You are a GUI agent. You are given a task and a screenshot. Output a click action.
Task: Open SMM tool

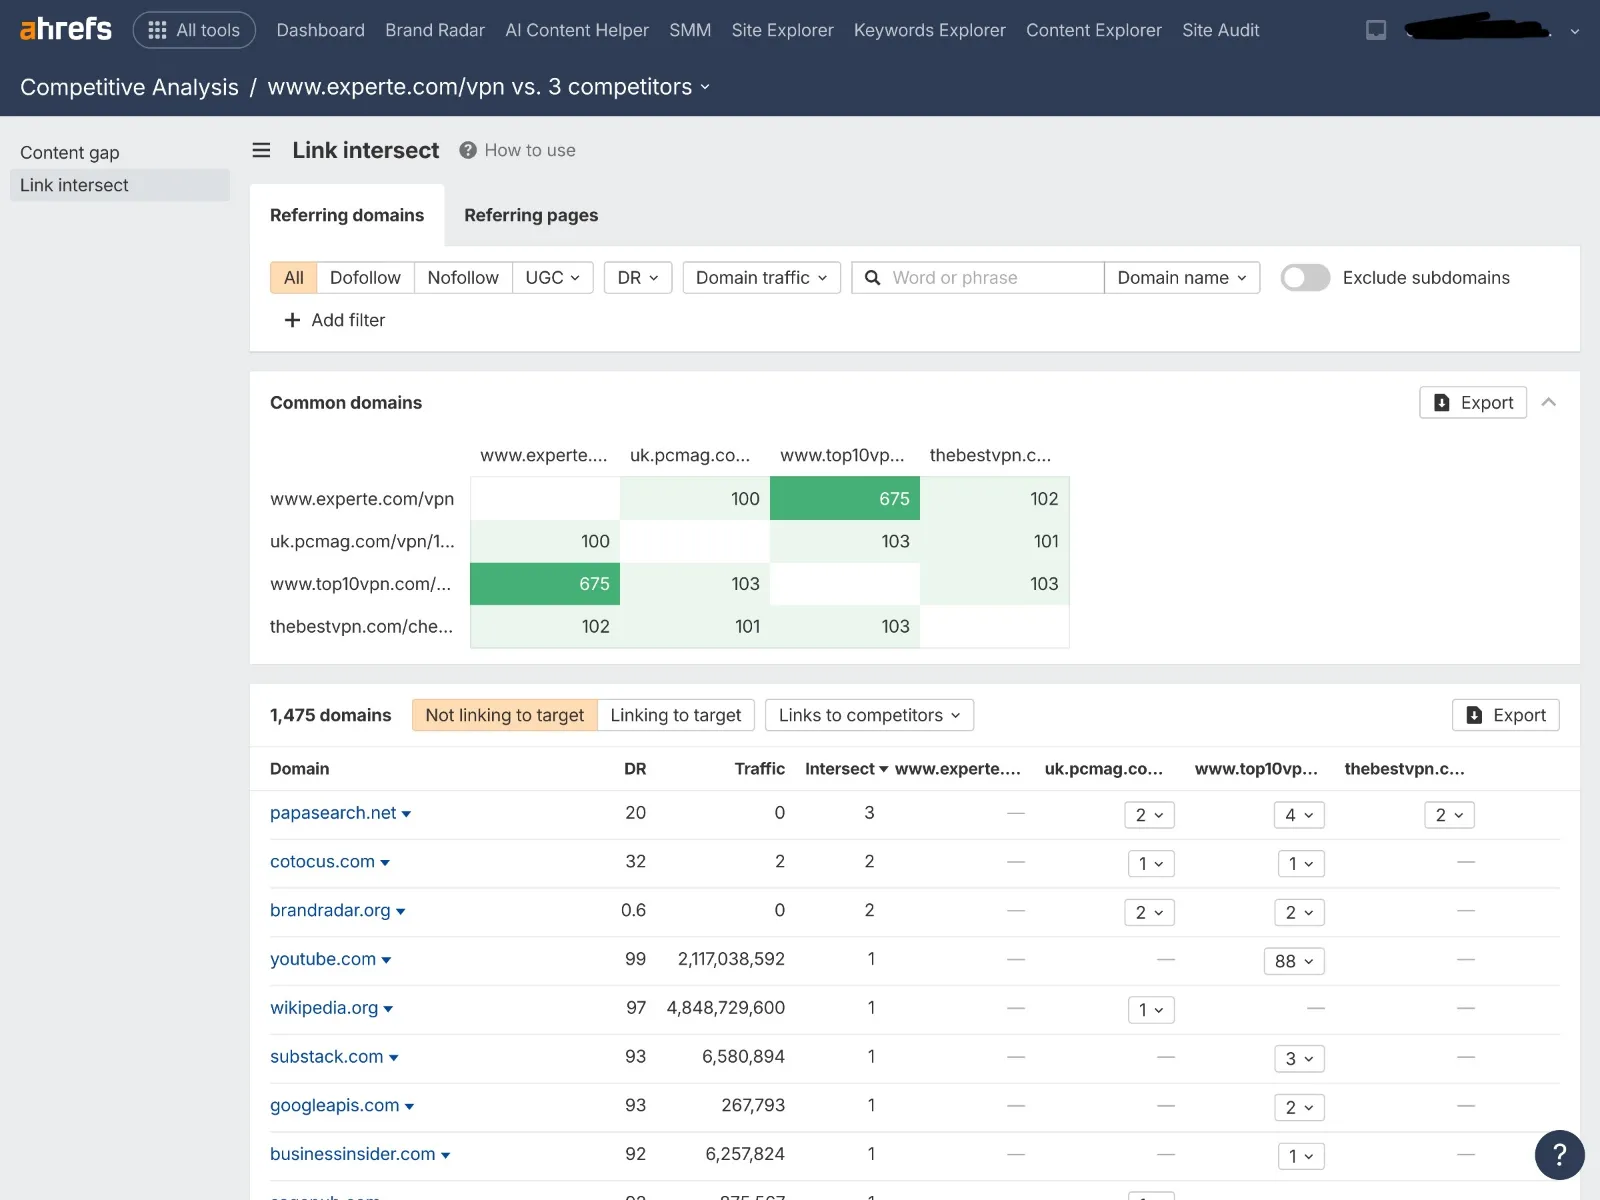[690, 30]
